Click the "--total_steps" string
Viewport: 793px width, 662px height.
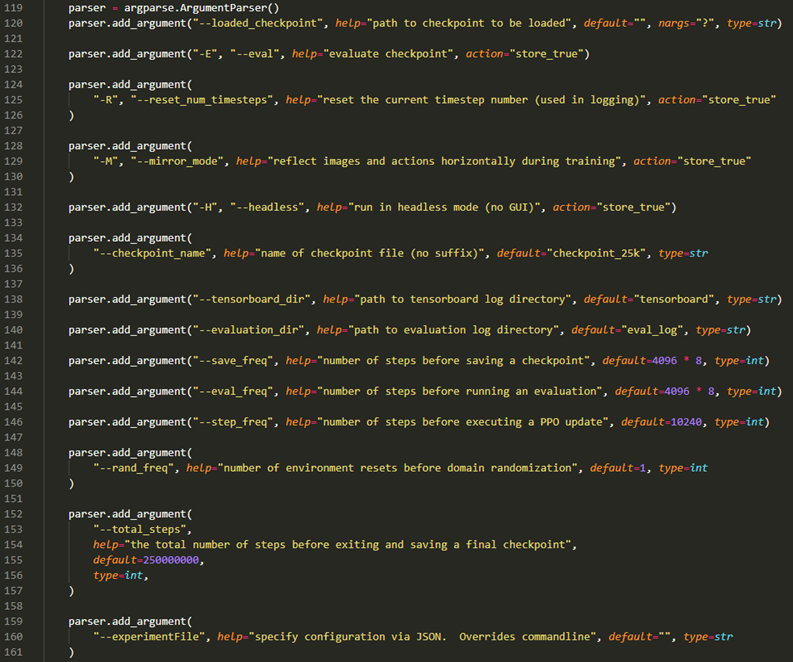[x=140, y=529]
